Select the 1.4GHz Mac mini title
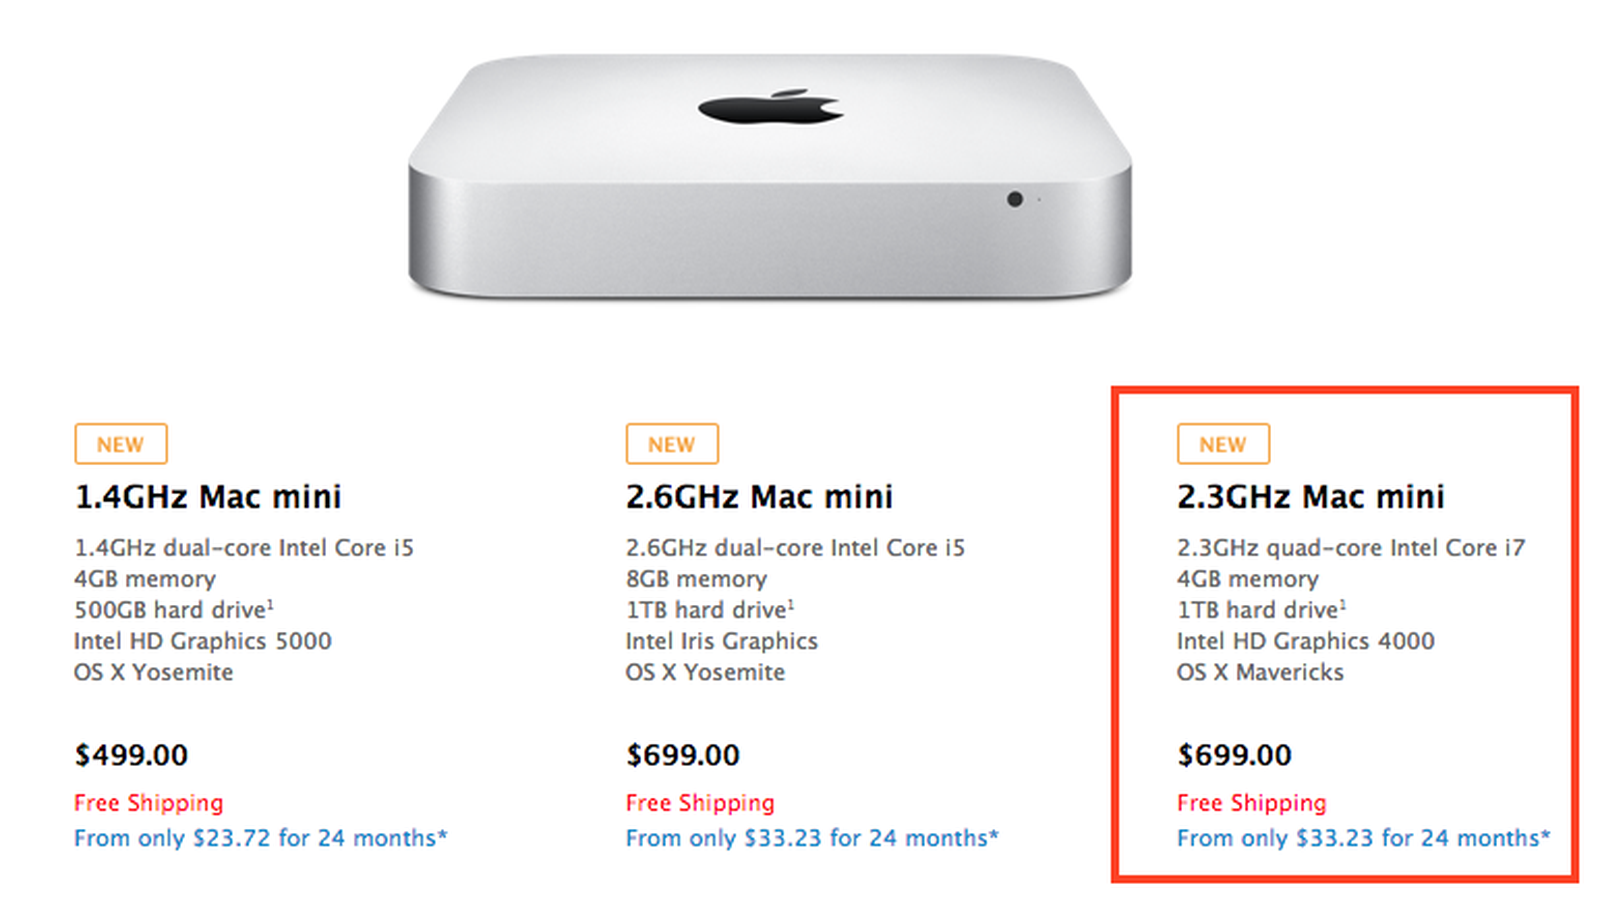Screen dimensions: 1600x900 click(209, 496)
